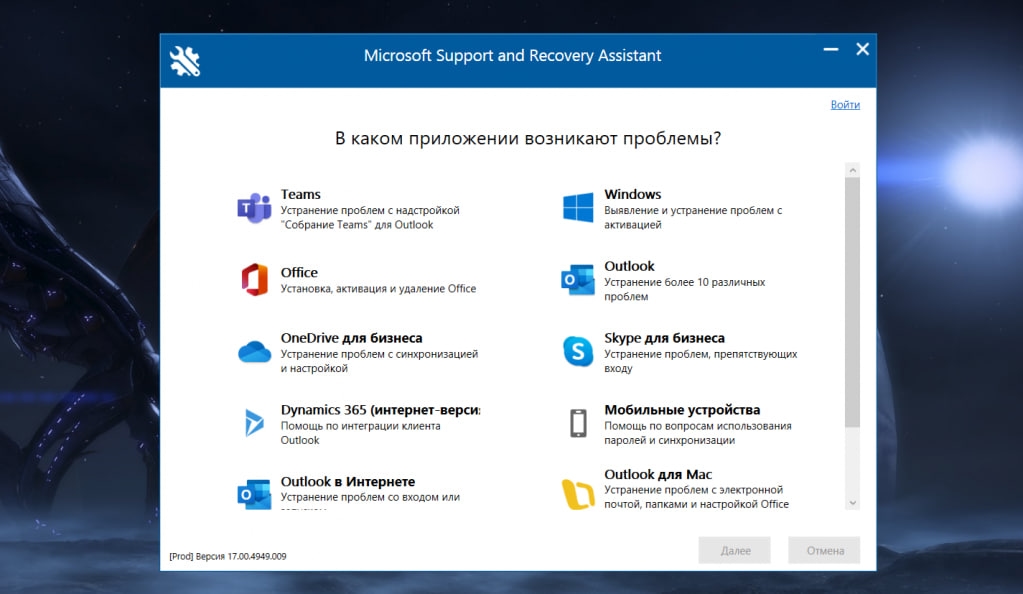The image size is (1023, 594).
Task: Click the tools icon in title bar
Action: [x=184, y=59]
